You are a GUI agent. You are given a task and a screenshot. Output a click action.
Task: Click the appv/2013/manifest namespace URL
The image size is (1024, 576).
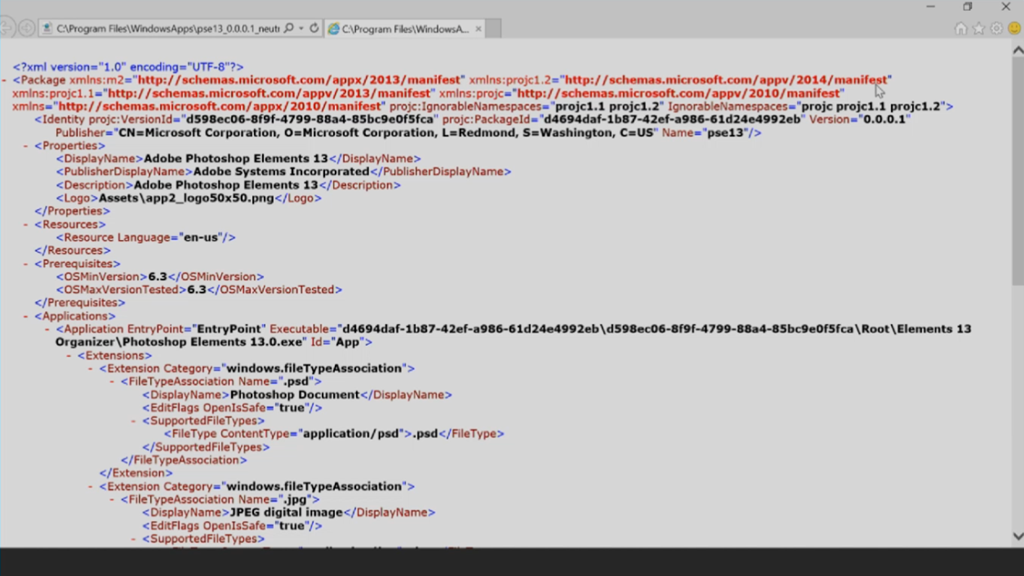tap(269, 93)
